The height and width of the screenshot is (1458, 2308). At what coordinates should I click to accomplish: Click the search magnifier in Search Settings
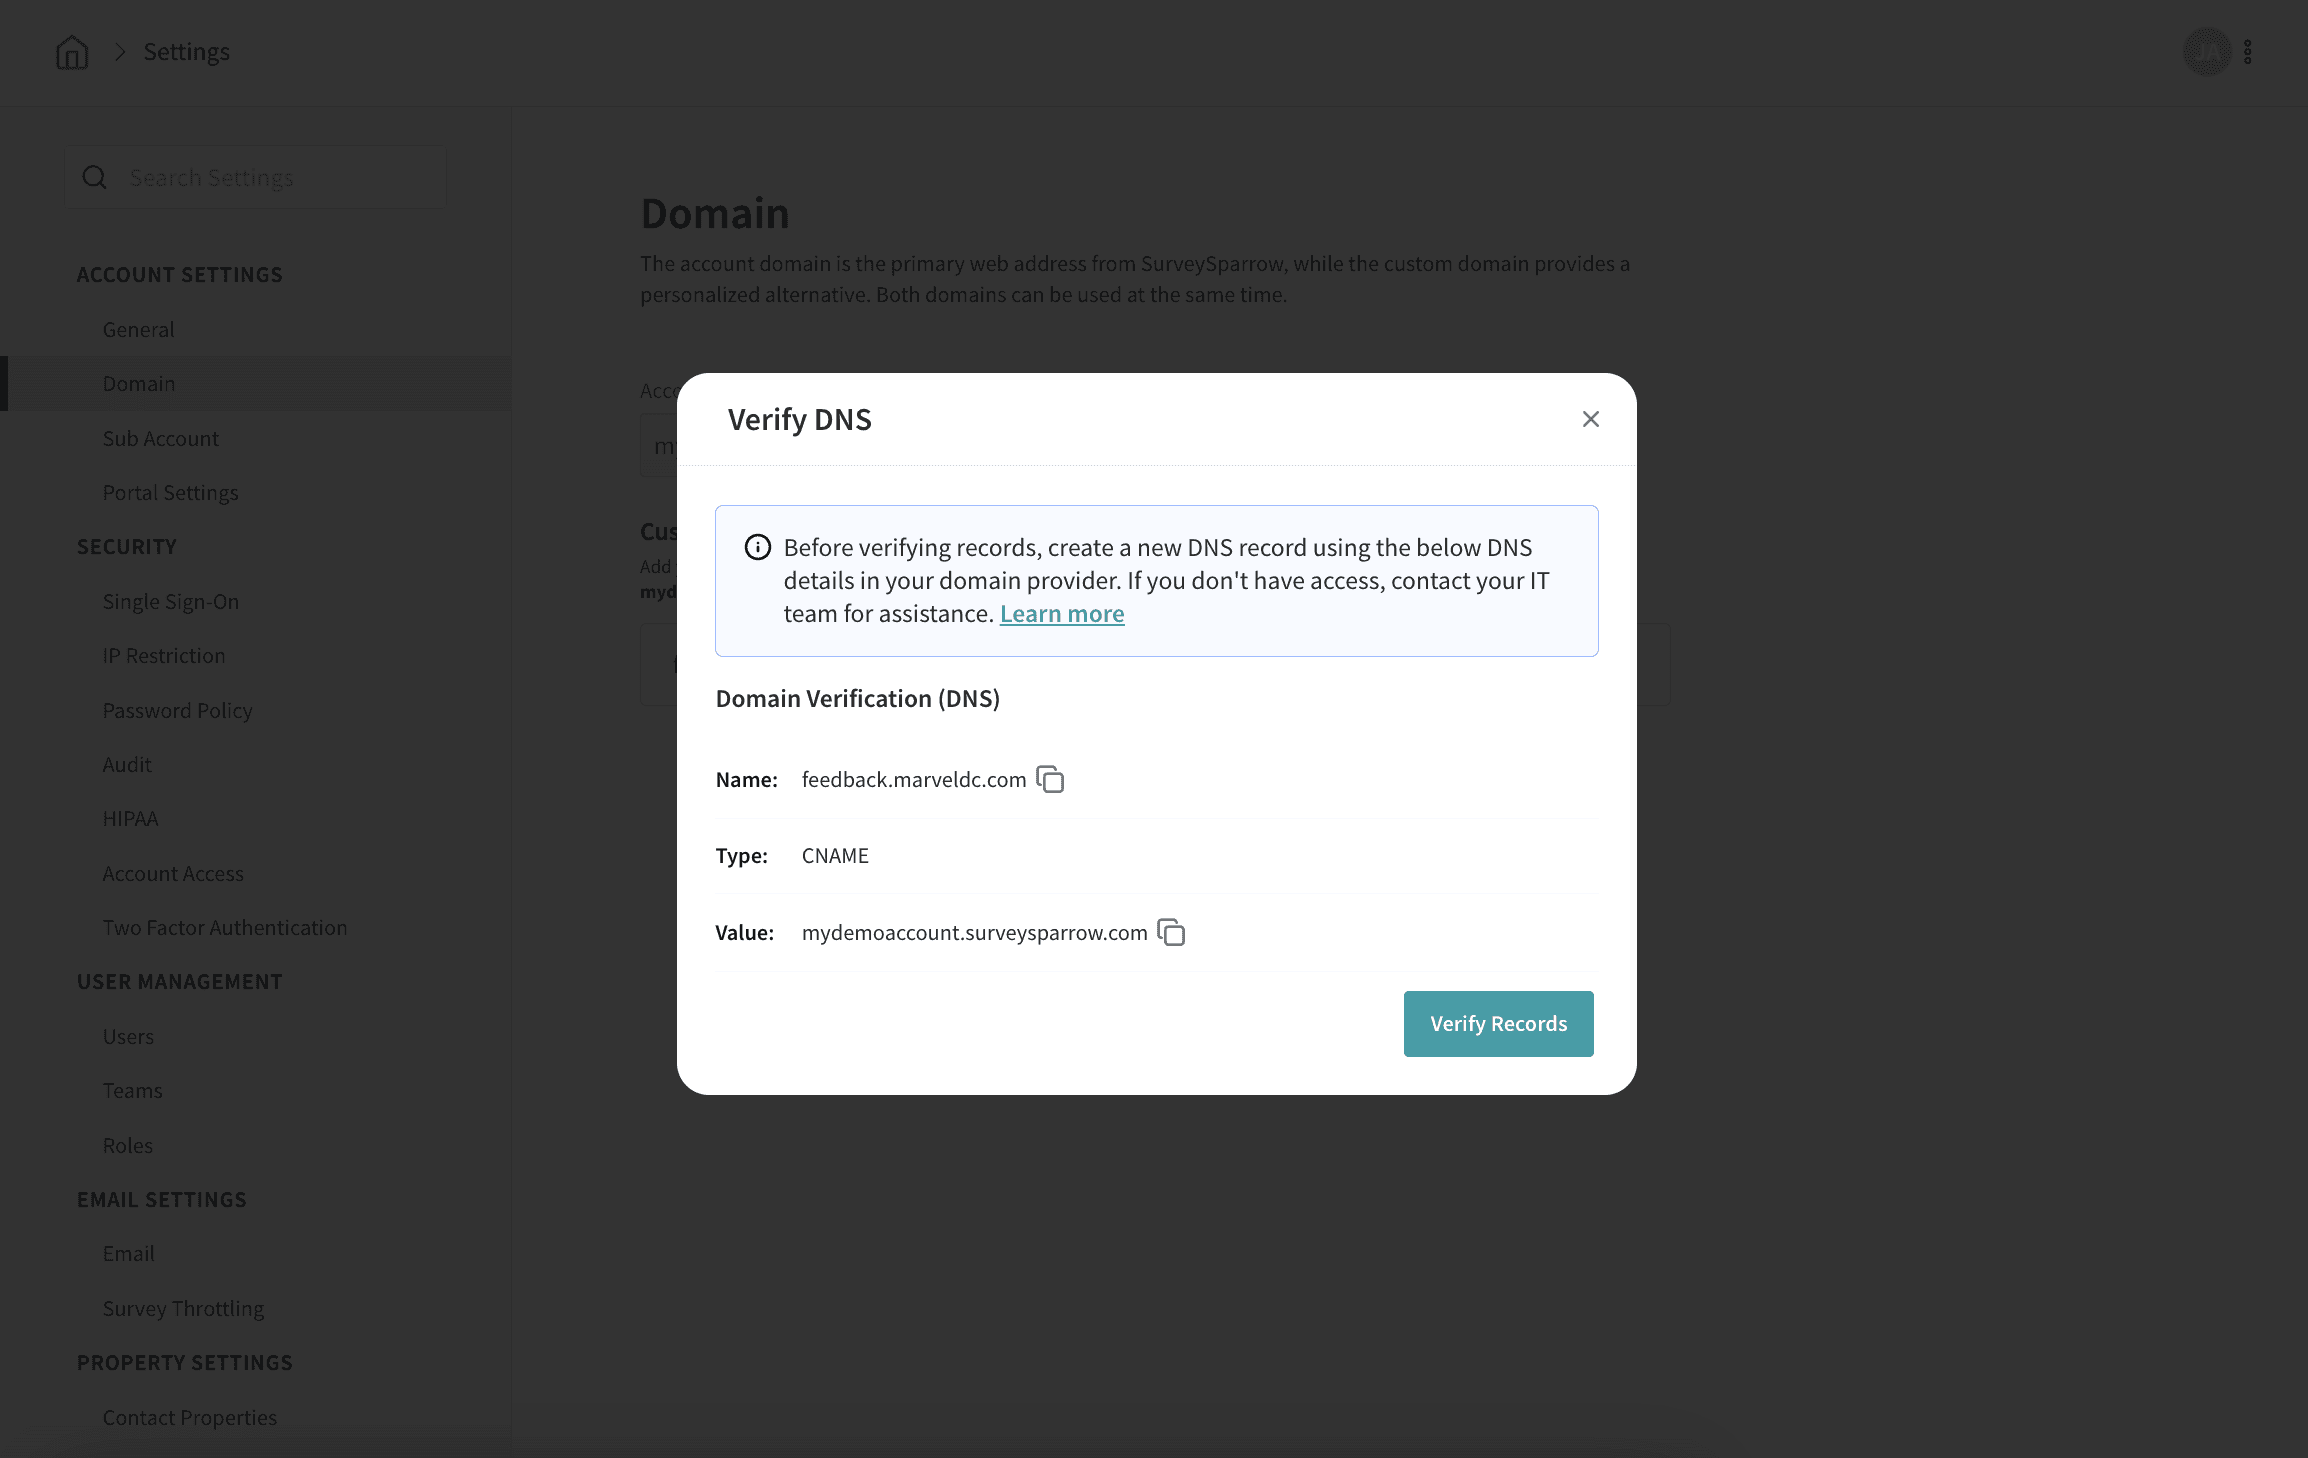point(95,177)
